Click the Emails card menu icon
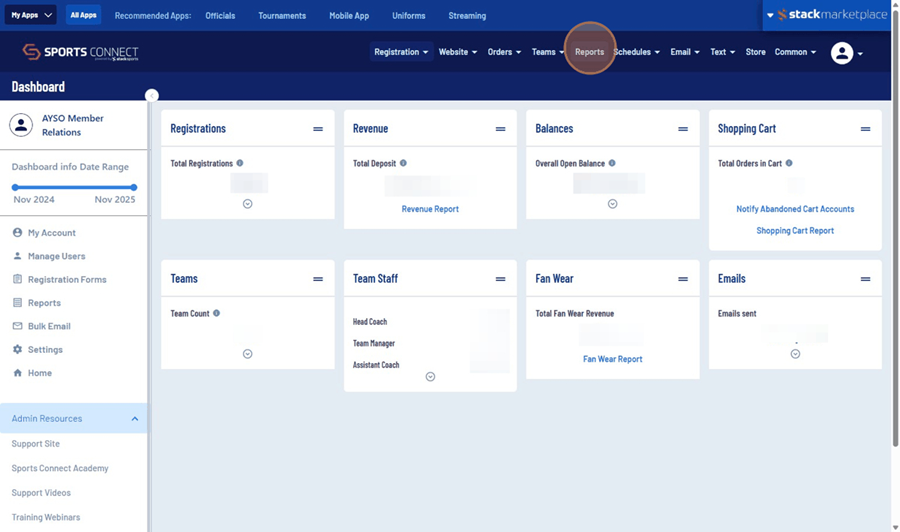Image resolution: width=900 pixels, height=532 pixels. click(865, 279)
